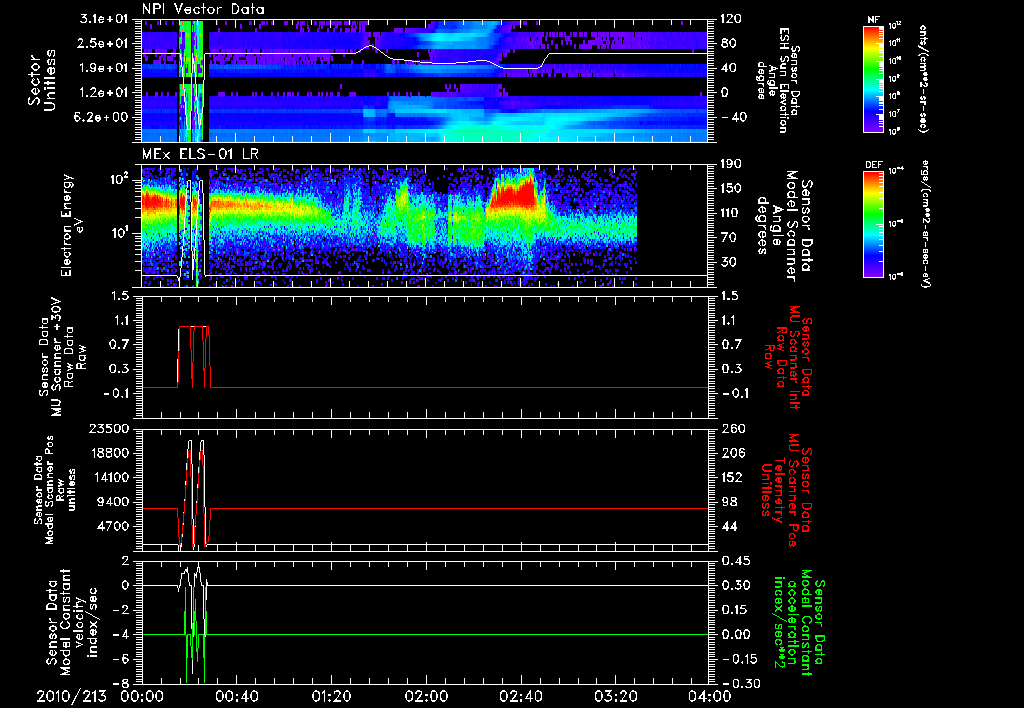1024x708 pixels.
Task: Click the 9400 scanner position tick label
Action: tap(114, 502)
